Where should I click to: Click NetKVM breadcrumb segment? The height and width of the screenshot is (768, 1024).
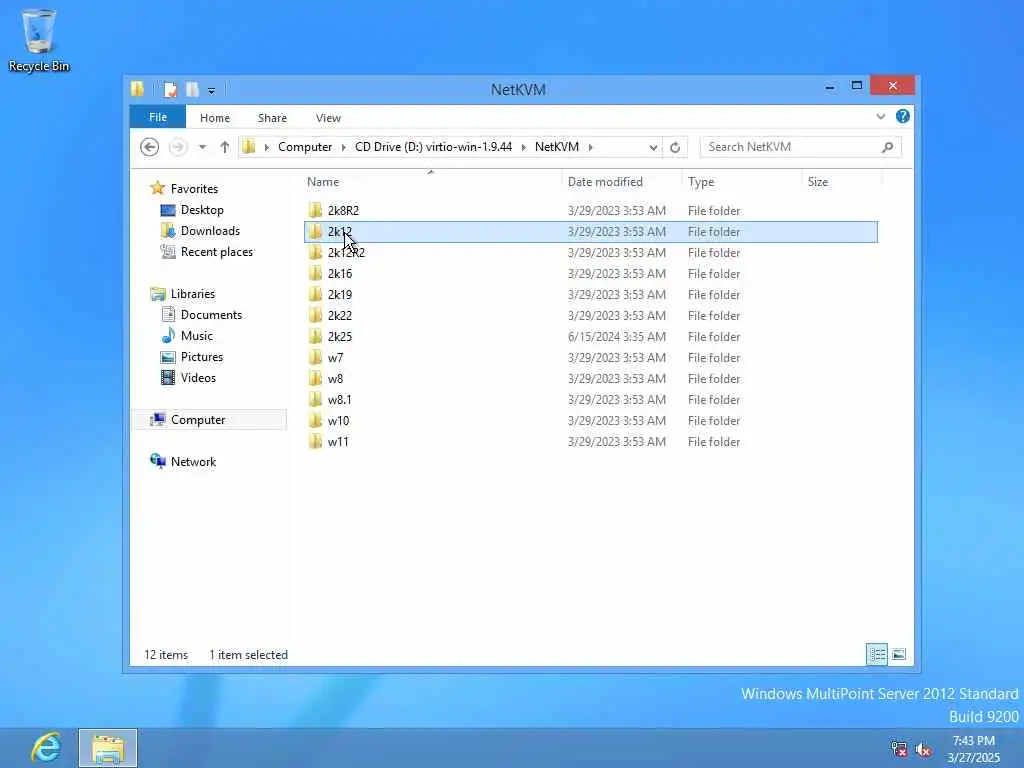coord(557,147)
